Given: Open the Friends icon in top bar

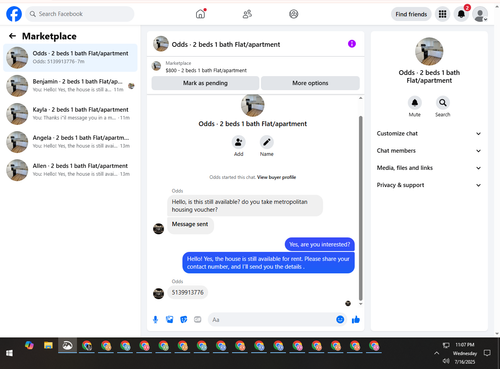Looking at the screenshot, I should [x=247, y=14].
